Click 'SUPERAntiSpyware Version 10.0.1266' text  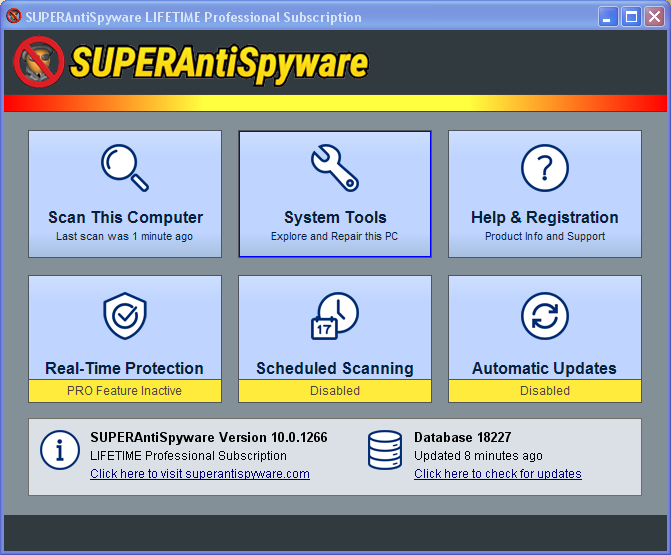(209, 437)
